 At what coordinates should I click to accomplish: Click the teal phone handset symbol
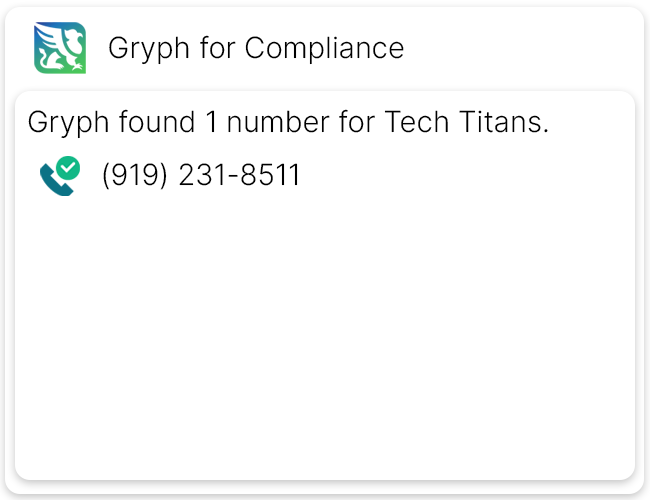coord(53,181)
